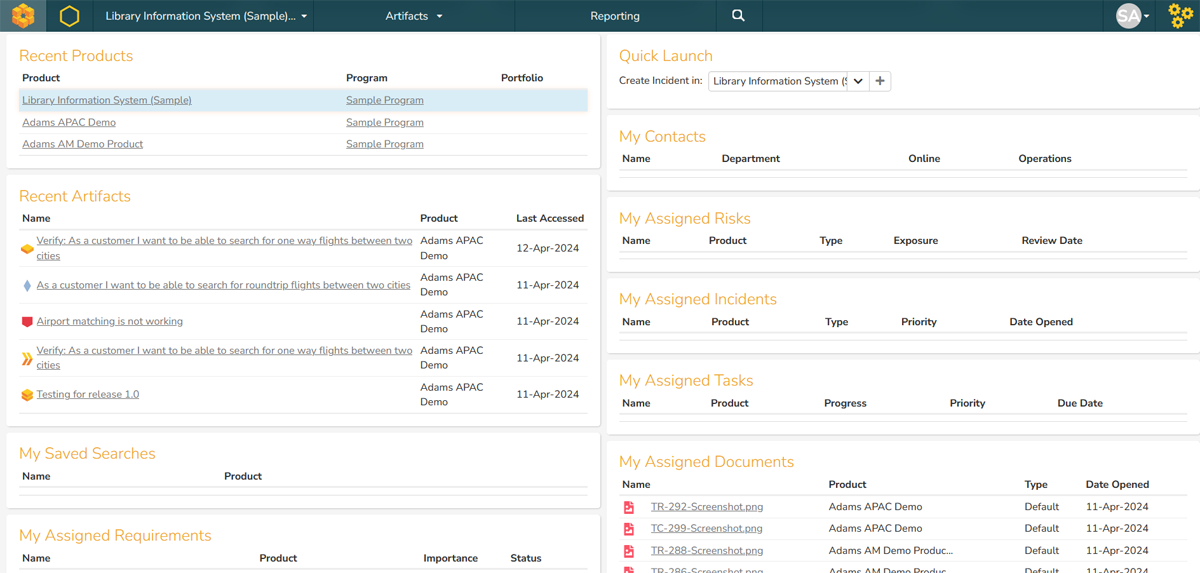
Task: Open the Artifacts dropdown menu
Action: pyautogui.click(x=413, y=16)
